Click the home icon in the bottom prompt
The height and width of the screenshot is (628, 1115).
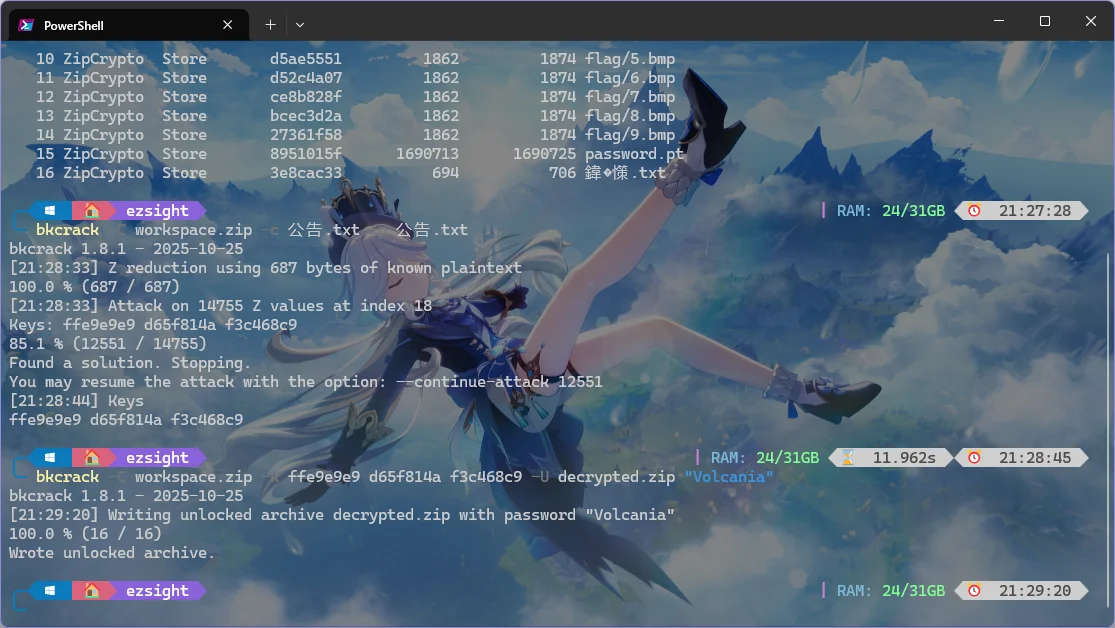tap(91, 591)
